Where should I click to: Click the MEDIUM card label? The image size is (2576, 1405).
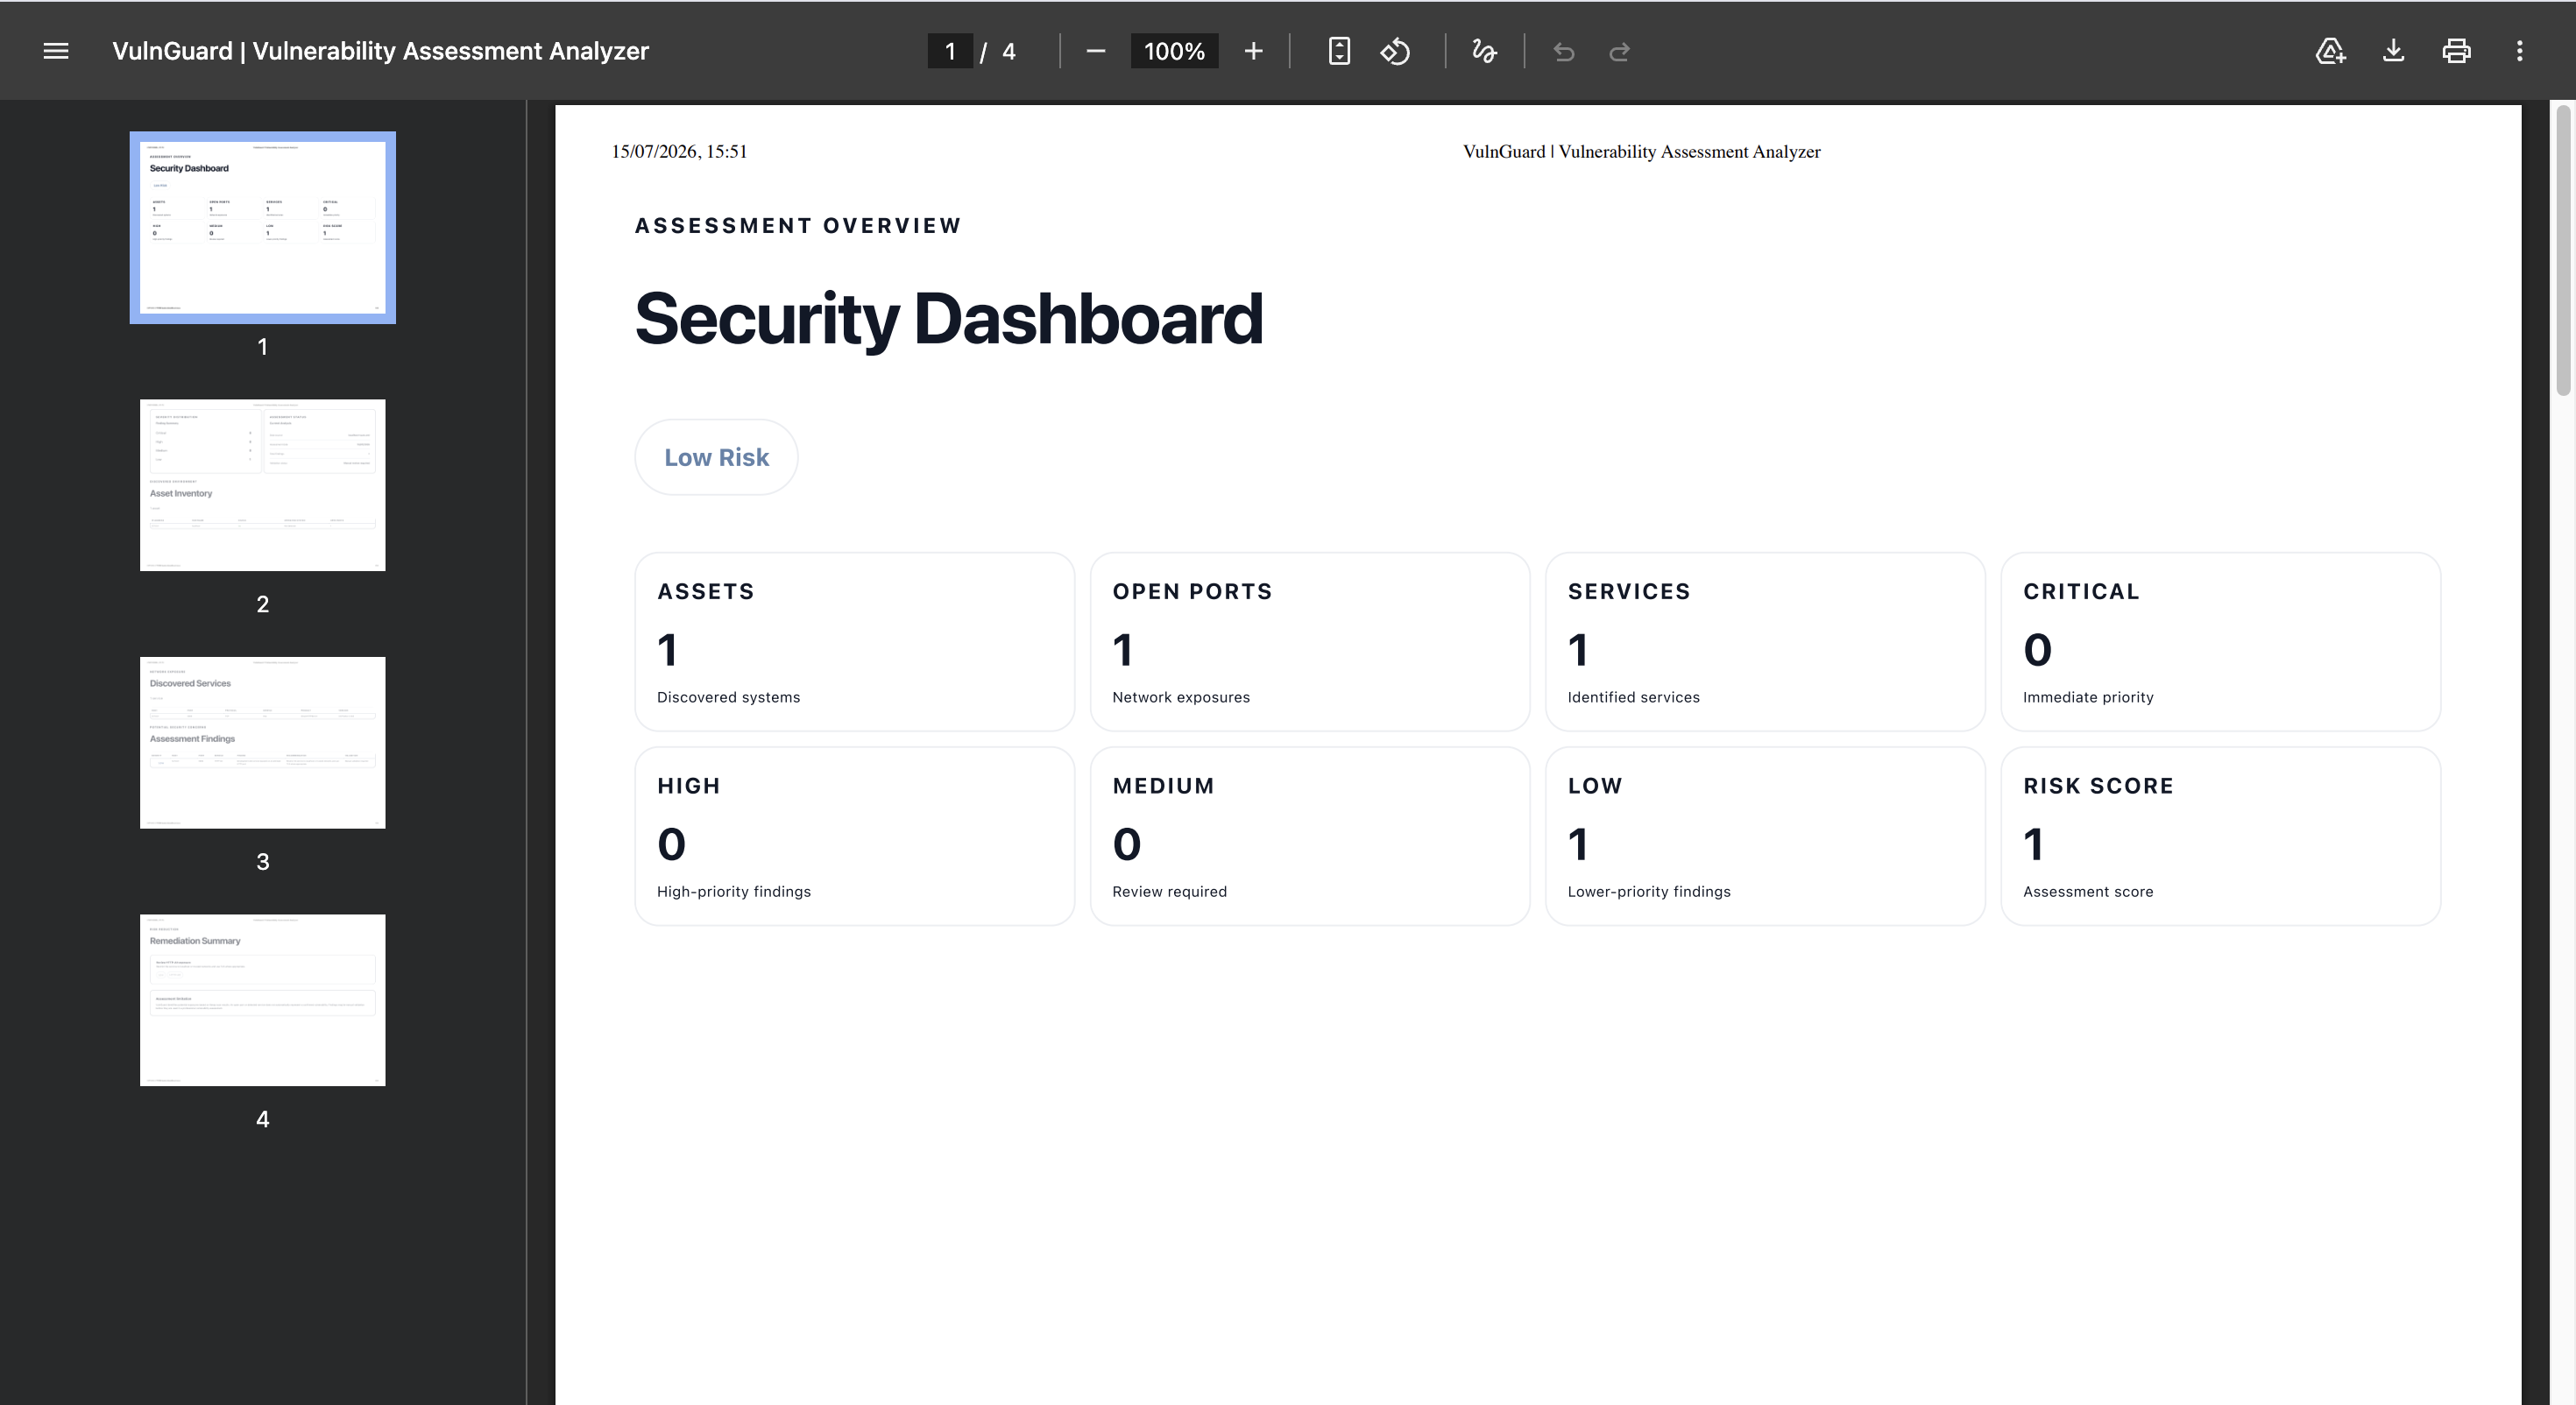[x=1163, y=786]
